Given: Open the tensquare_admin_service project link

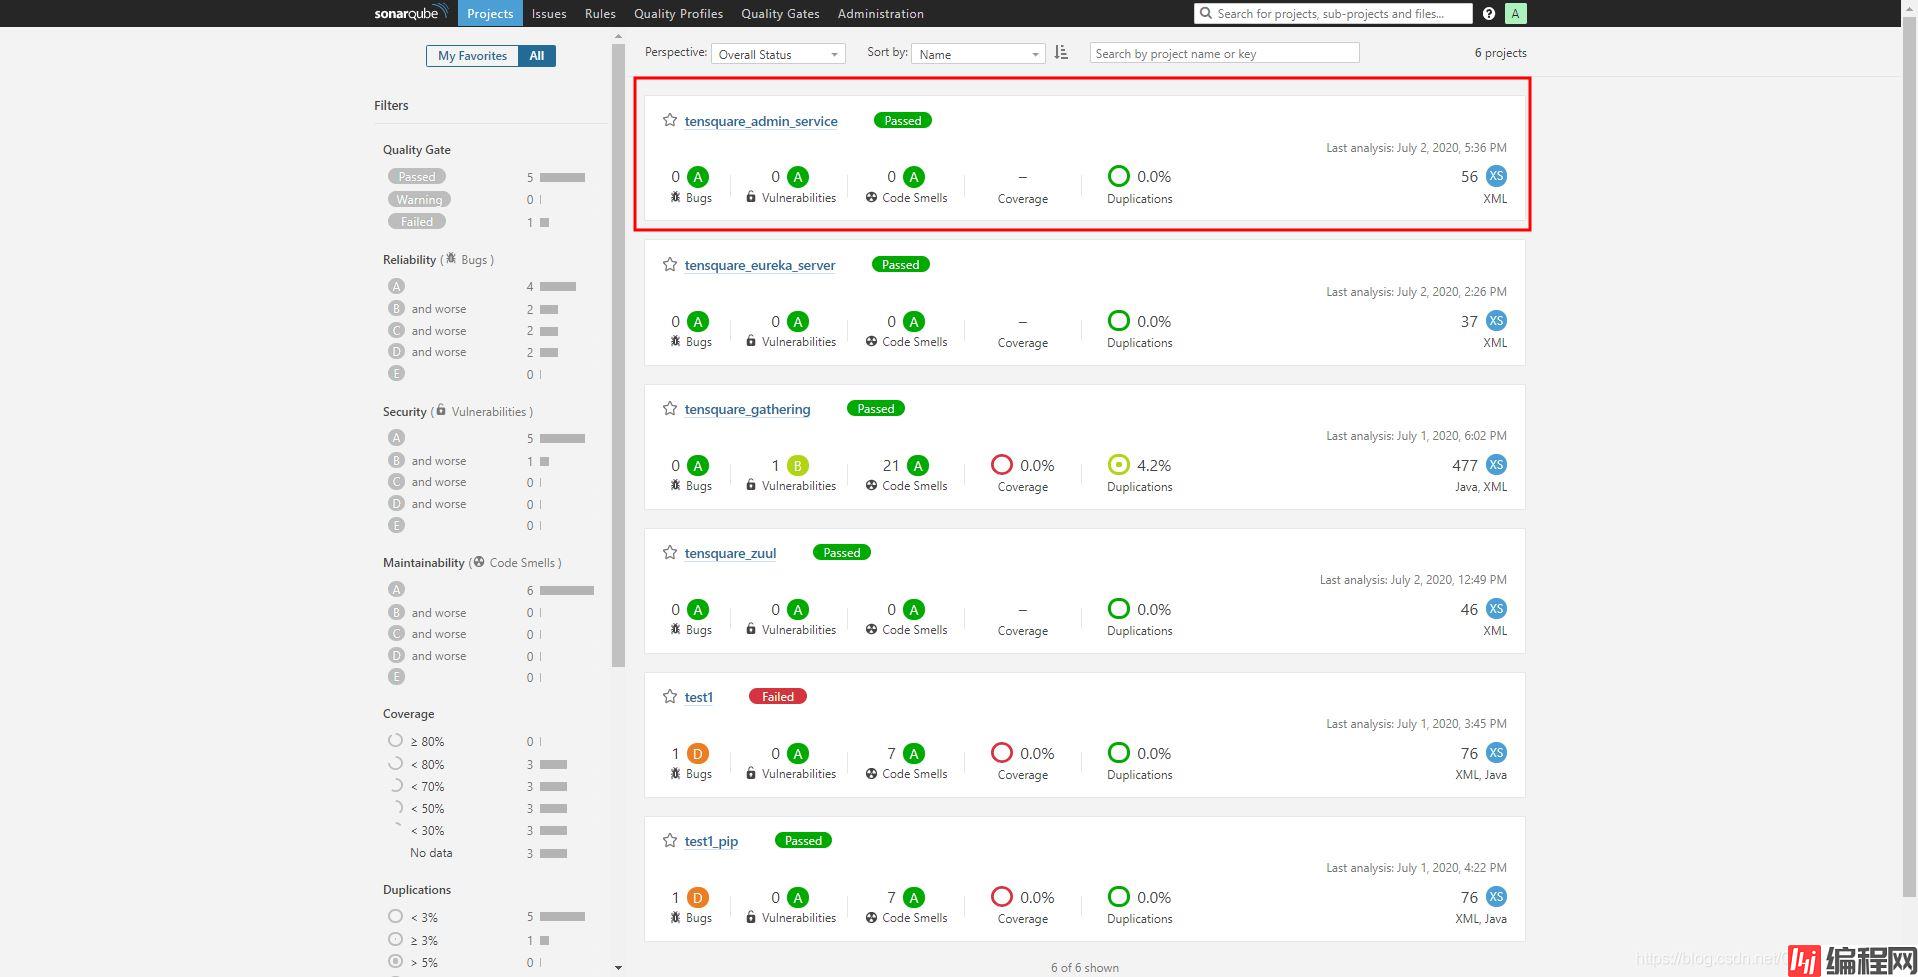Looking at the screenshot, I should pyautogui.click(x=761, y=121).
